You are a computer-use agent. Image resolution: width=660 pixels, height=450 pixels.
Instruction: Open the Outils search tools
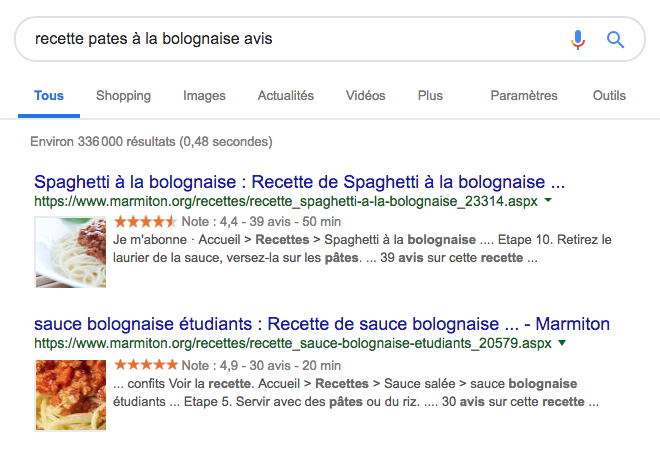(x=609, y=96)
